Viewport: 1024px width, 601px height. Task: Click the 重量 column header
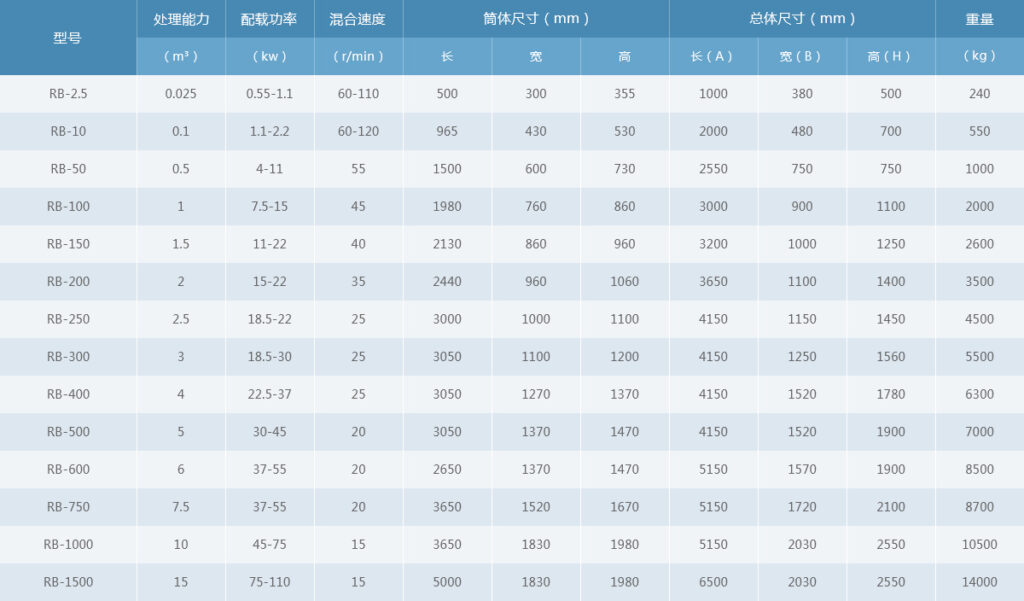click(979, 19)
